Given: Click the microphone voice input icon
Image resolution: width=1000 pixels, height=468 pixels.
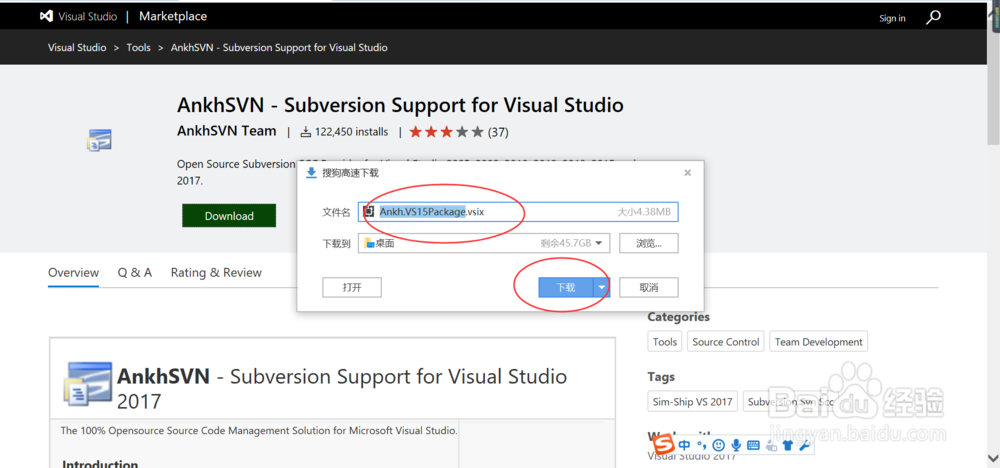Looking at the screenshot, I should 736,445.
